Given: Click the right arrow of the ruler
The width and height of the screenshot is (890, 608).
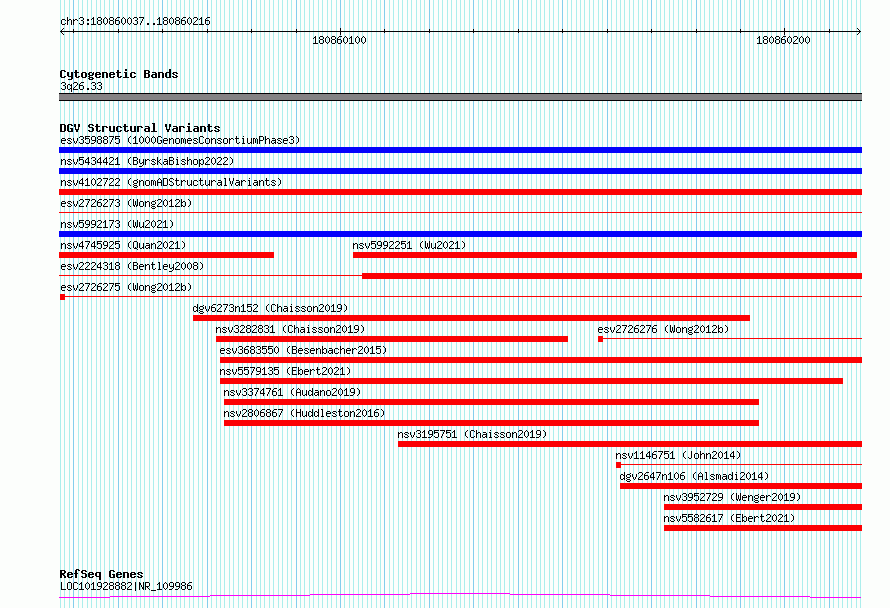Looking at the screenshot, I should click(x=858, y=32).
